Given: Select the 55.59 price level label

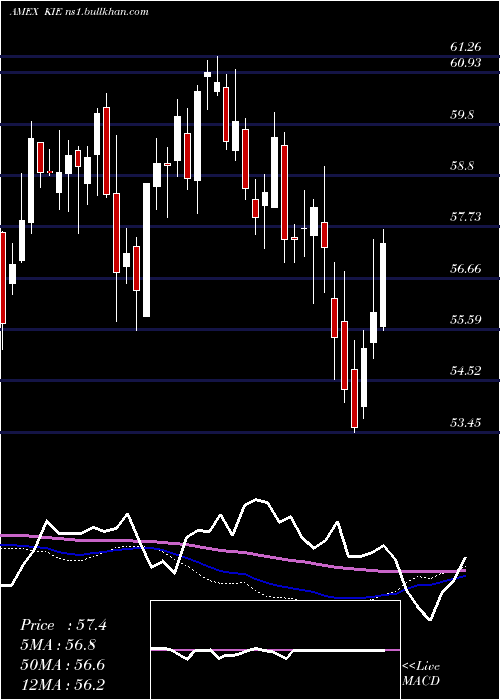Looking at the screenshot, I should coord(466,320).
